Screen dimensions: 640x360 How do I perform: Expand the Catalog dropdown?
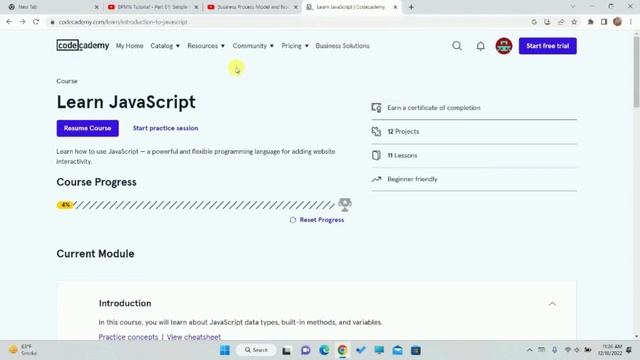click(x=165, y=46)
